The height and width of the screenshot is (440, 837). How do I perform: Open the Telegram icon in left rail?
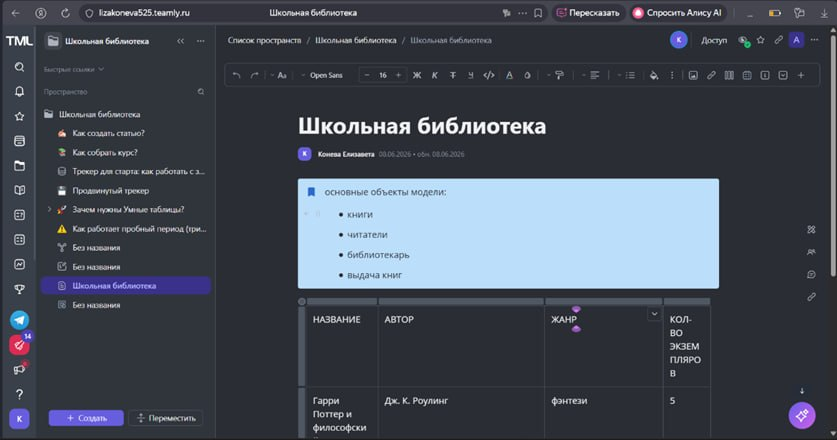pos(19,320)
